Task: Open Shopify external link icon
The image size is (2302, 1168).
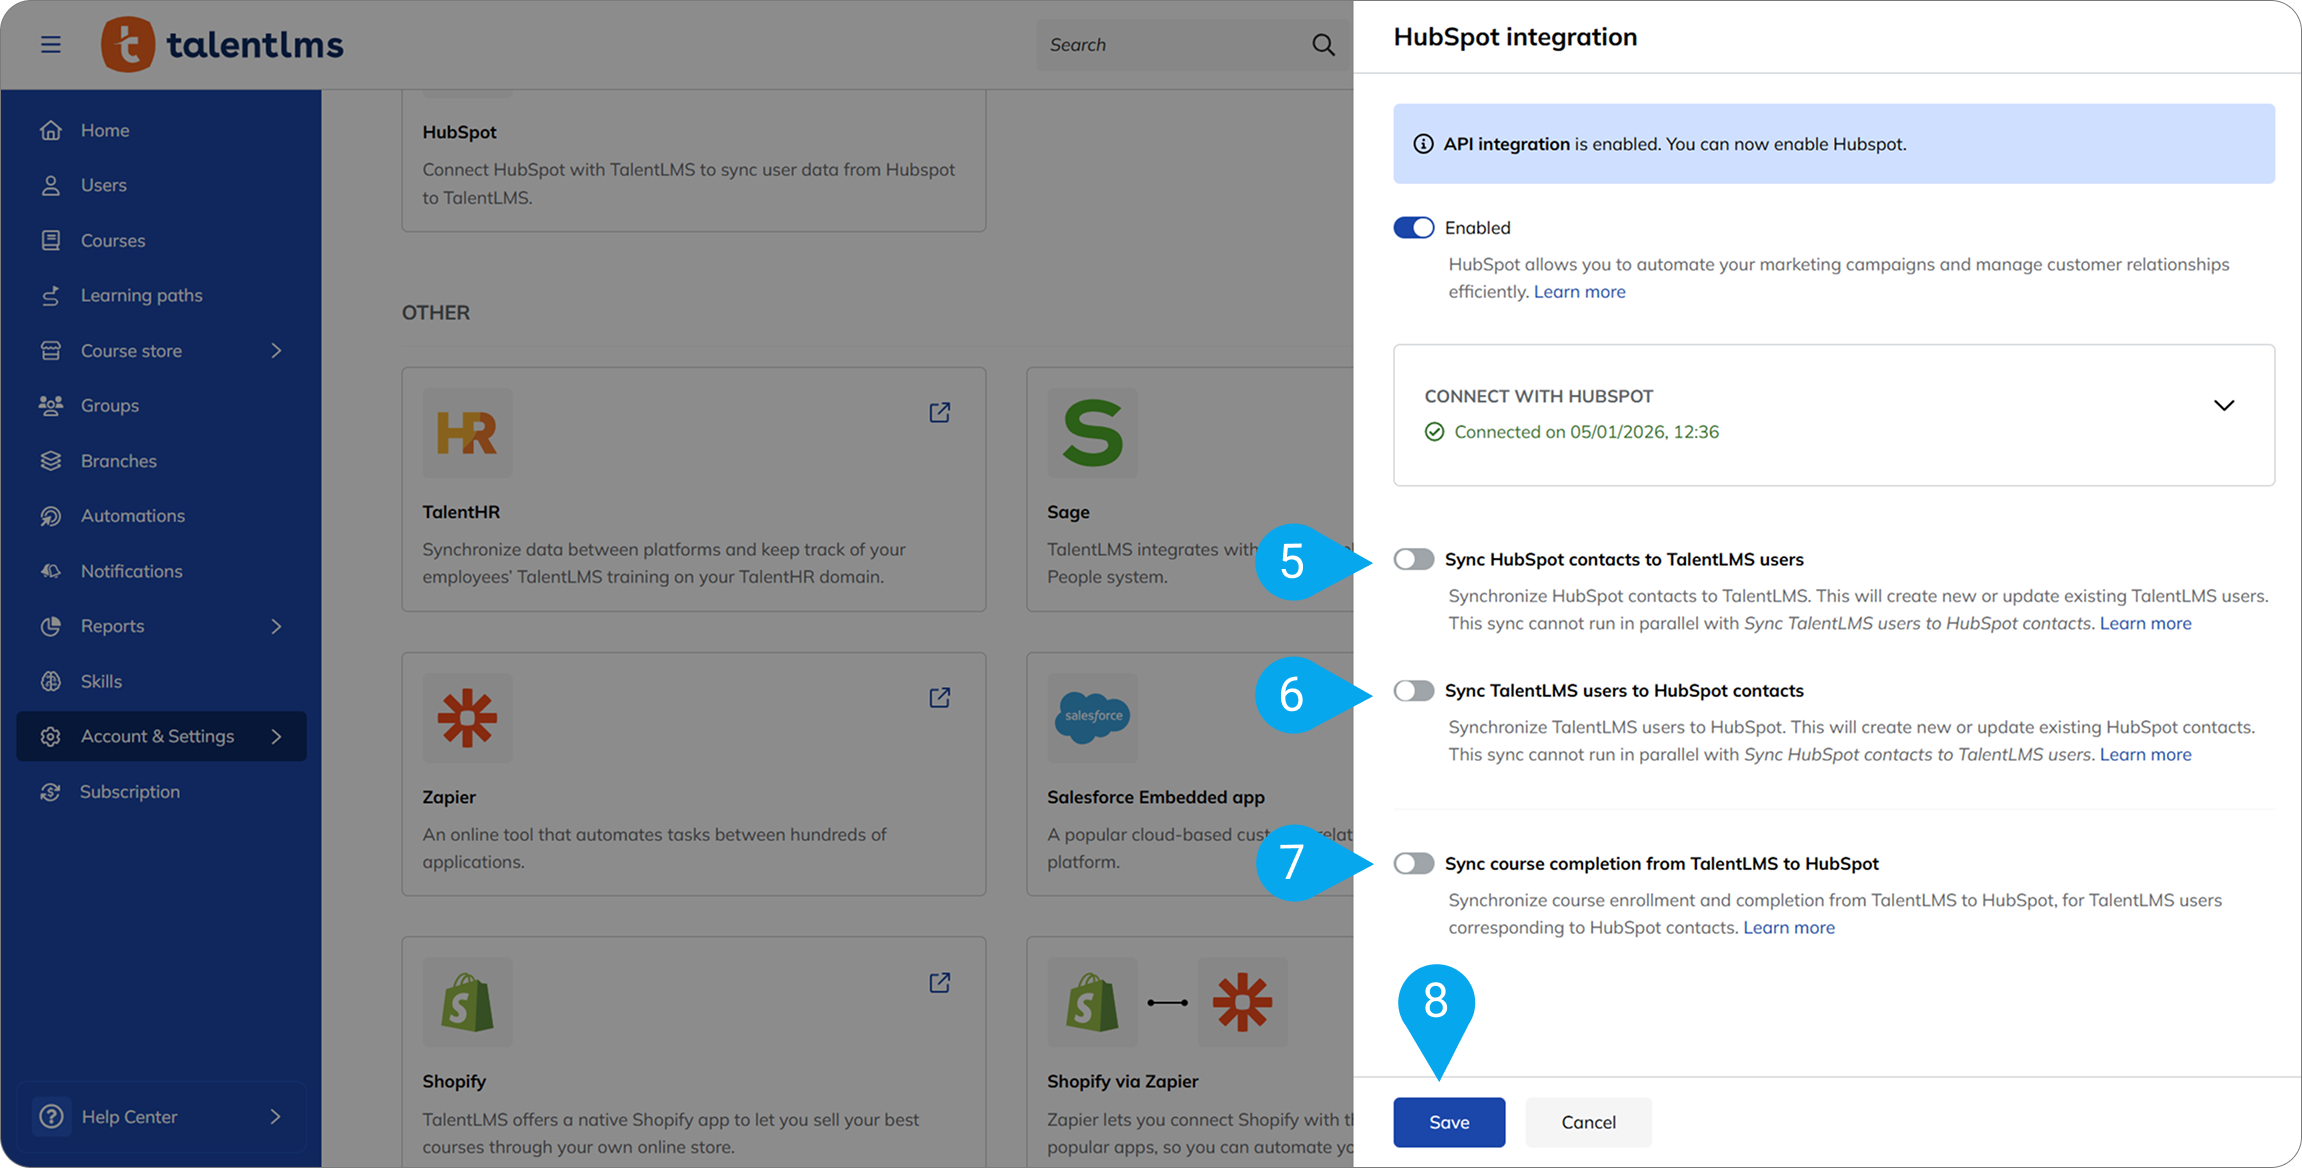Action: pos(939,983)
